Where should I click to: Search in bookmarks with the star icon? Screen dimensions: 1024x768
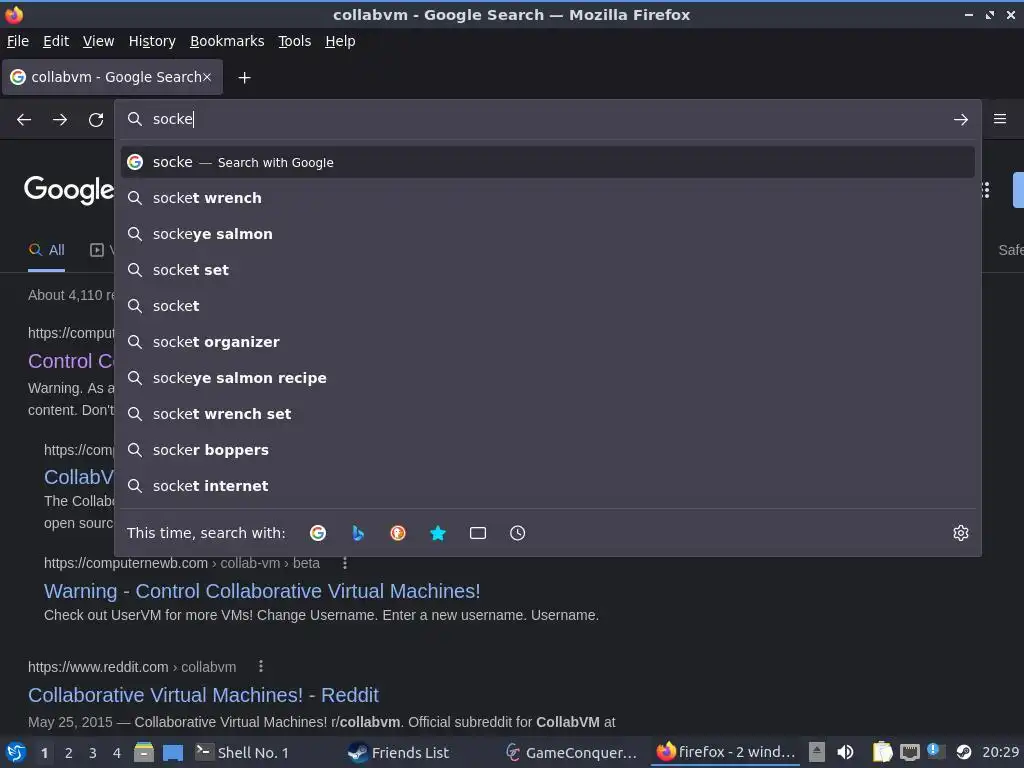(x=438, y=533)
